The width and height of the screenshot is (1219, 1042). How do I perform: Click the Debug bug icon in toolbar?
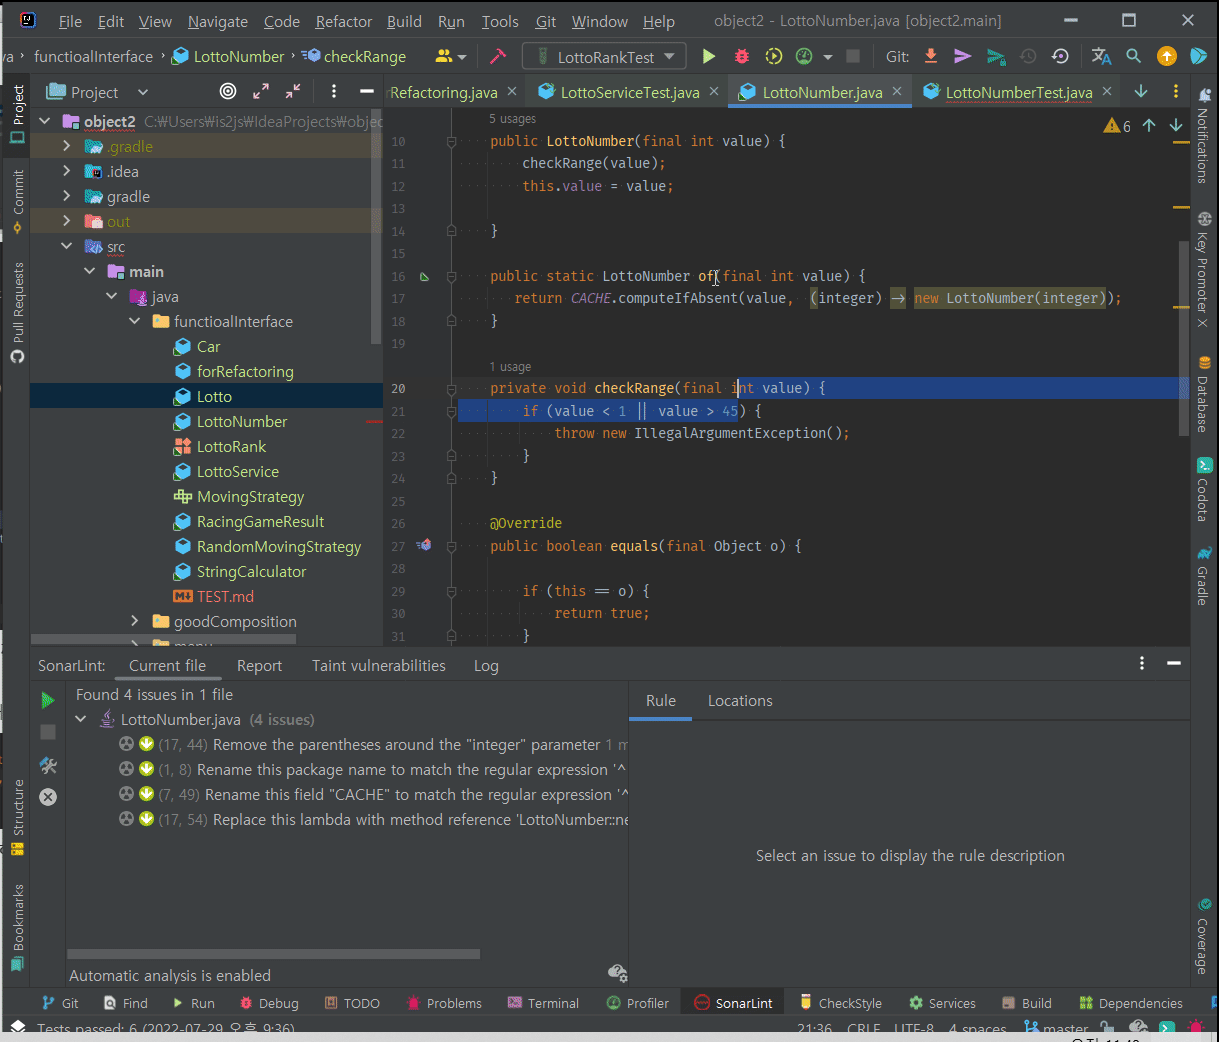point(742,57)
